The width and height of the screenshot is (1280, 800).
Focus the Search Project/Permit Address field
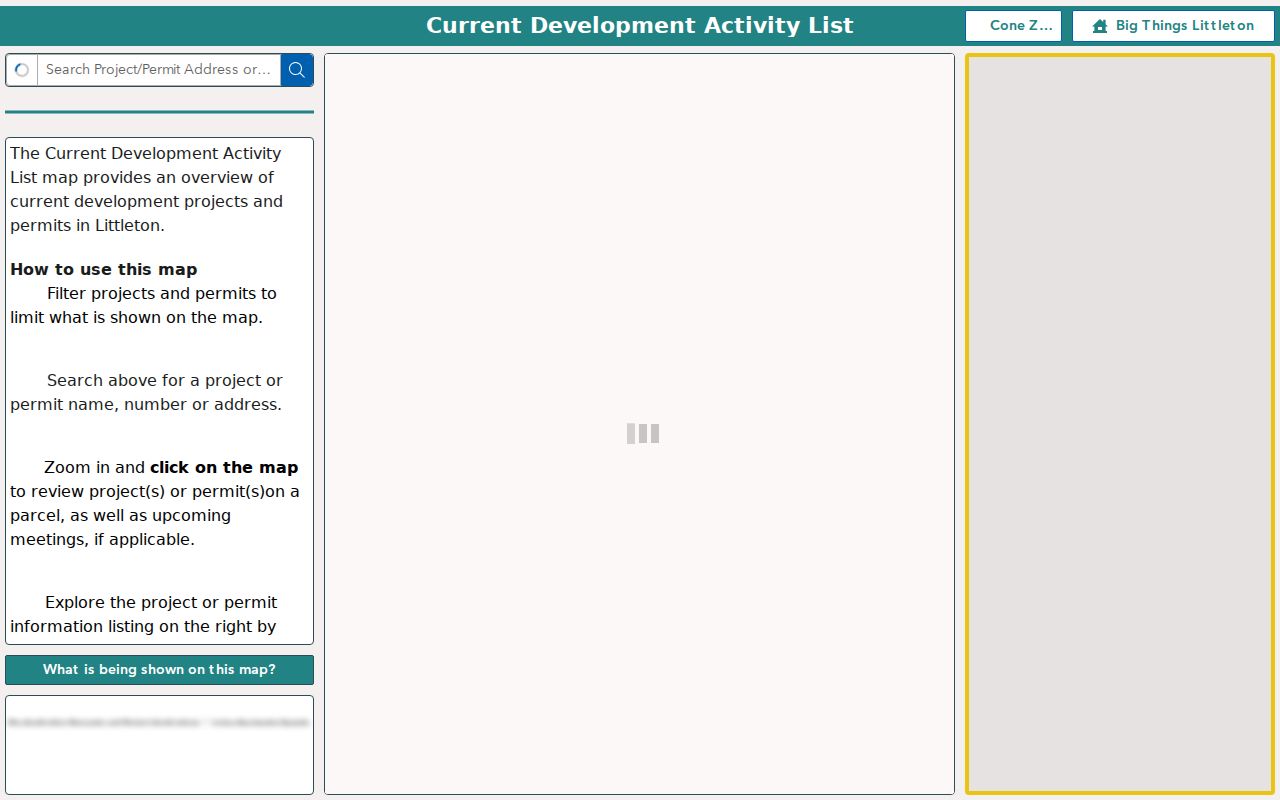[159, 70]
